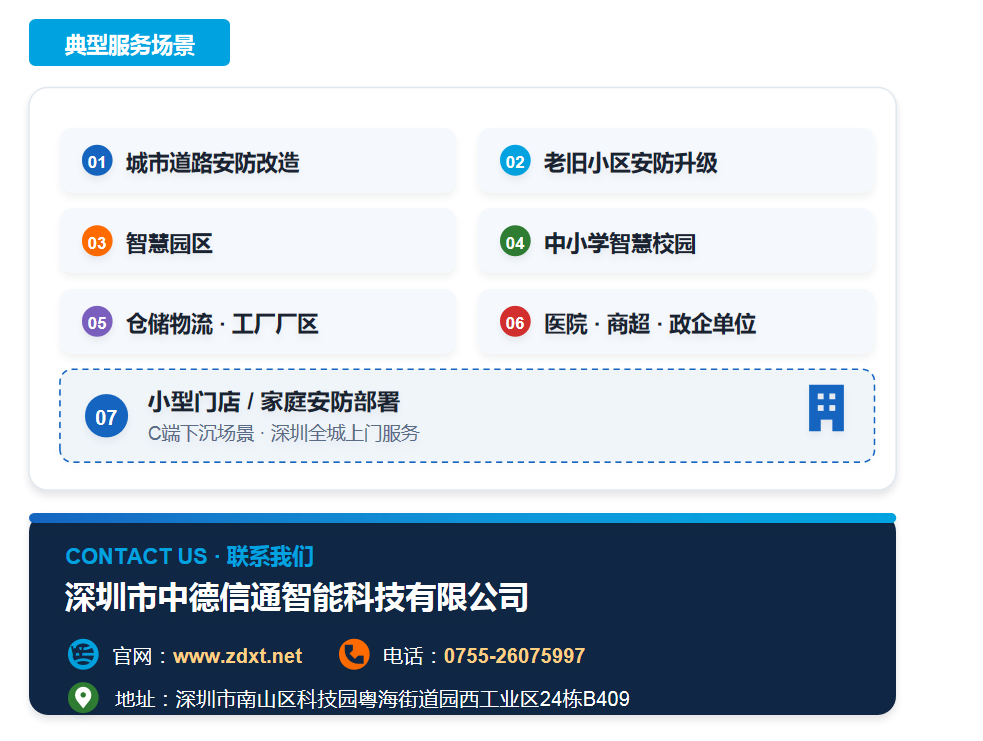Image resolution: width=983 pixels, height=741 pixels.
Task: Select 老旧小区安防升级 text
Action: click(x=631, y=162)
